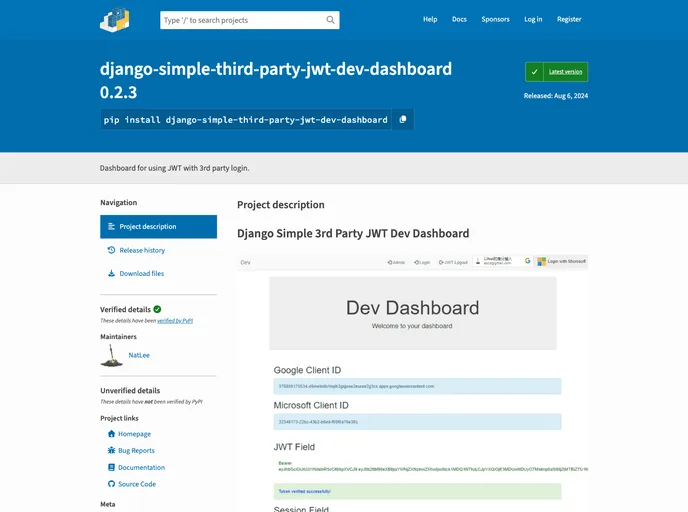Click the PyPI logo icon

point(115,19)
